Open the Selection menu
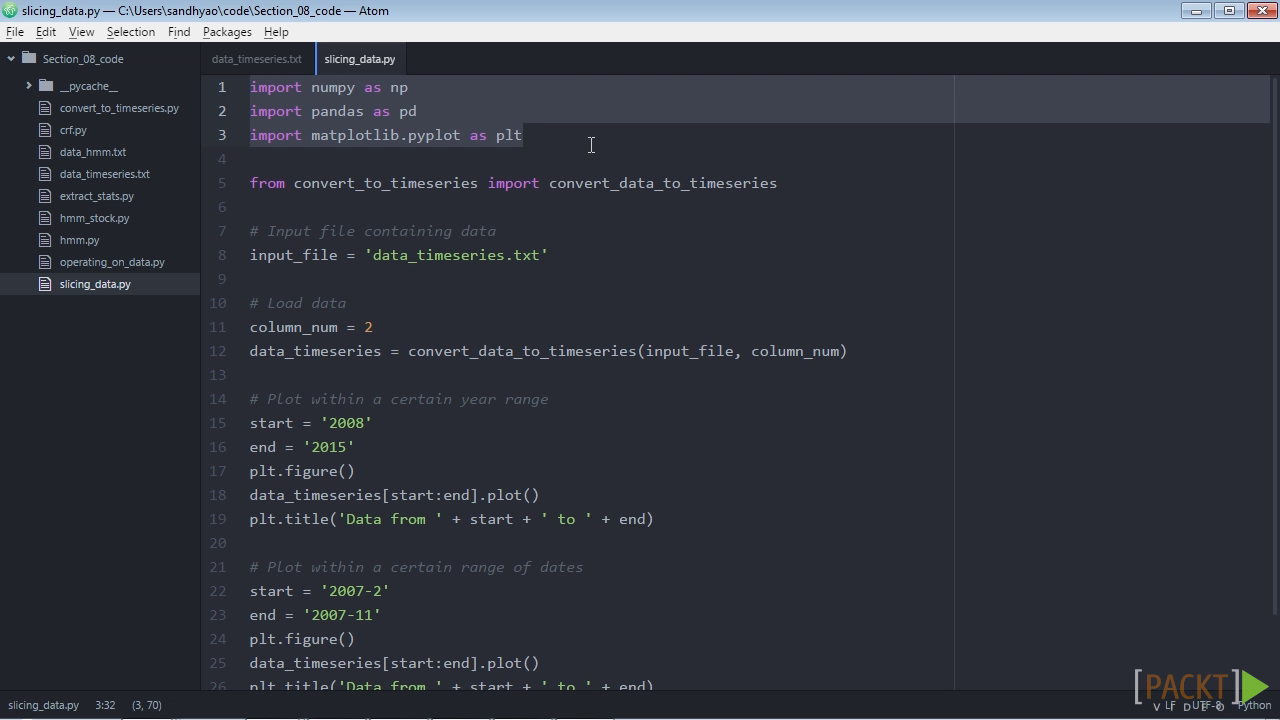Viewport: 1280px width, 720px height. [131, 32]
